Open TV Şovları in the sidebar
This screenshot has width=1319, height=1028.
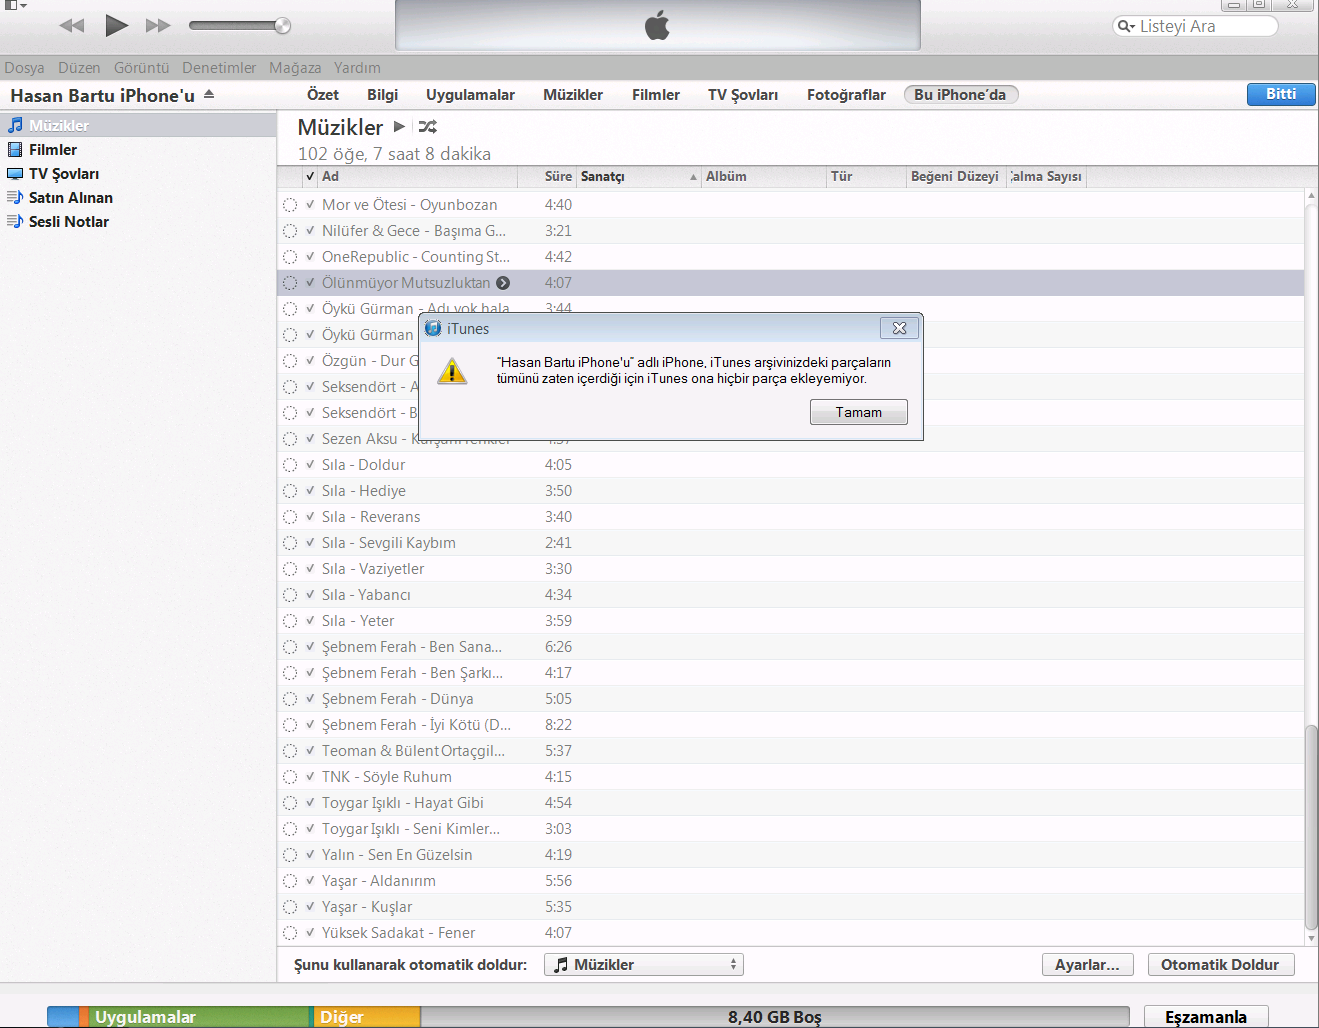138,173
